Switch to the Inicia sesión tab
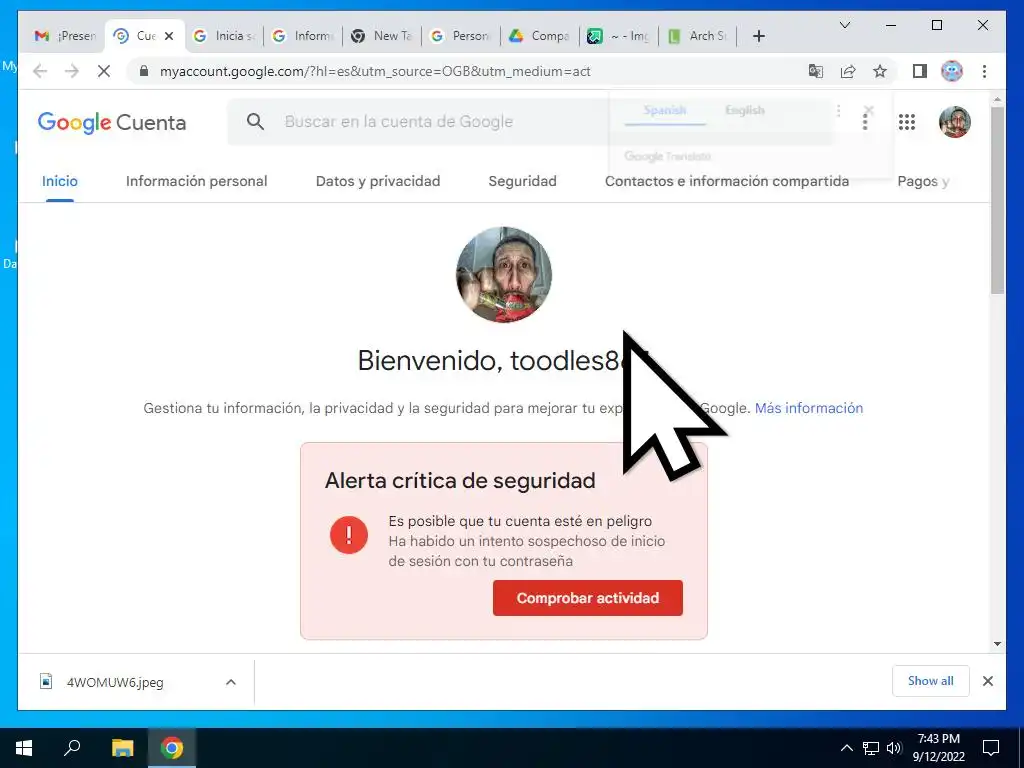Viewport: 1024px width, 768px height. (225, 36)
